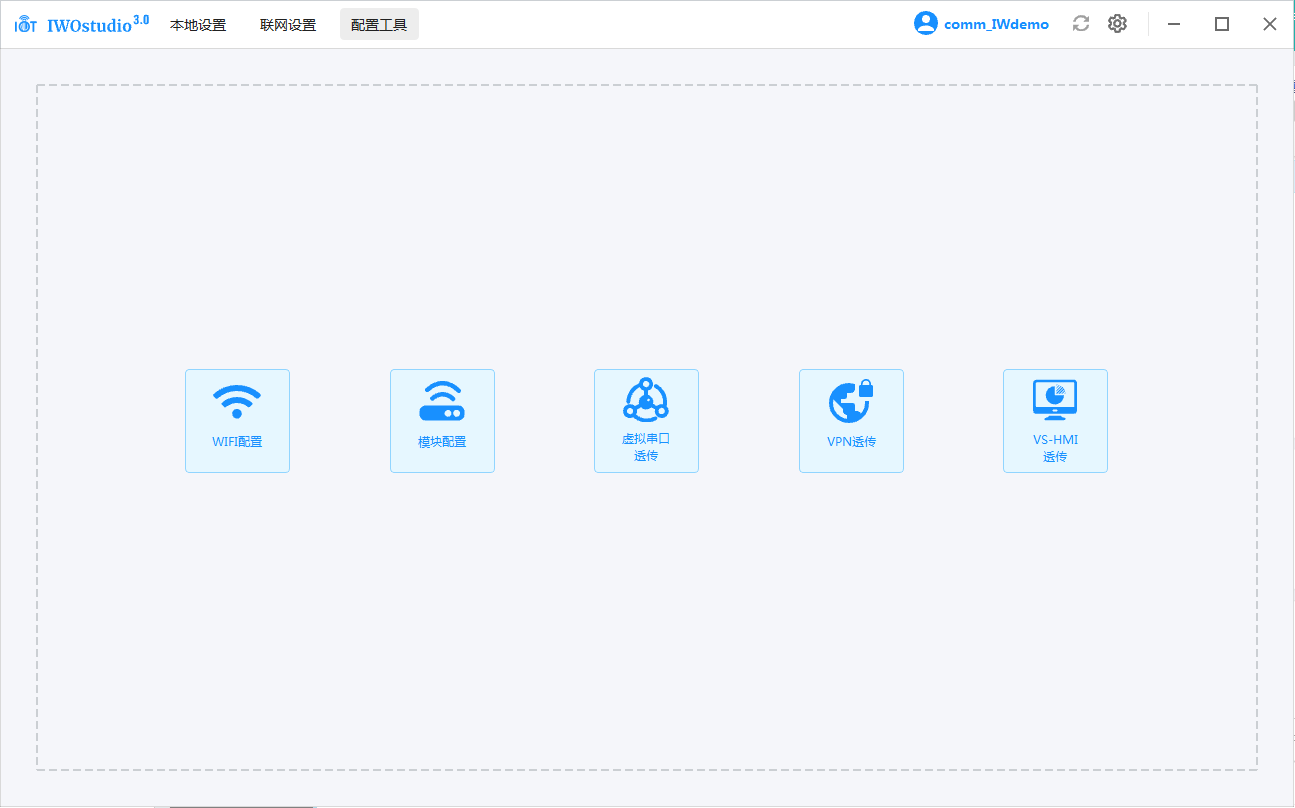Image resolution: width=1295 pixels, height=808 pixels.
Task: Click the user avatar icon
Action: pos(925,24)
